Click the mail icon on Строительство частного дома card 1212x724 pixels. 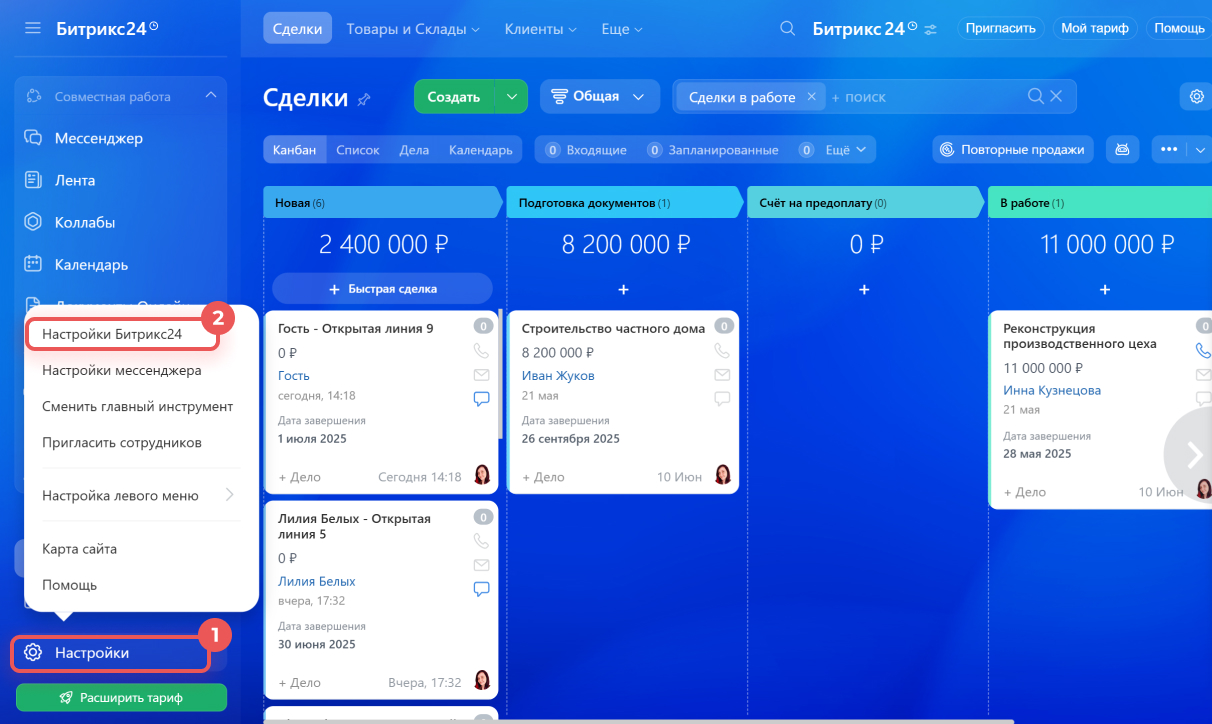click(x=722, y=375)
